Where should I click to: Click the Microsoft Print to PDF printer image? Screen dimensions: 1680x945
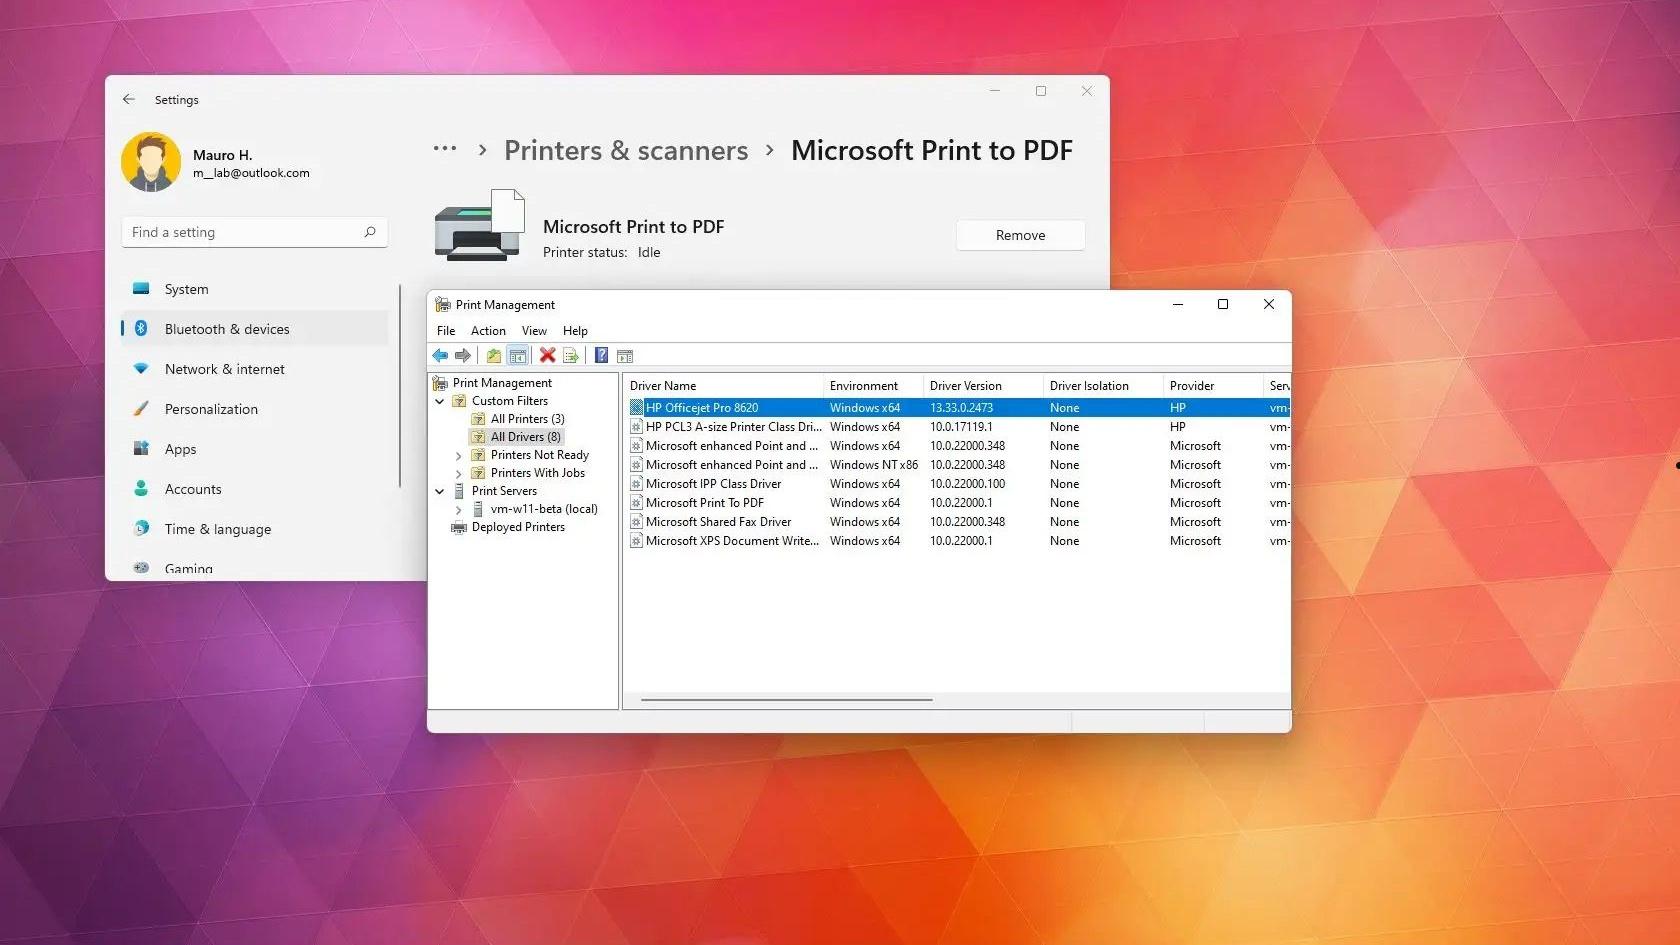point(480,226)
